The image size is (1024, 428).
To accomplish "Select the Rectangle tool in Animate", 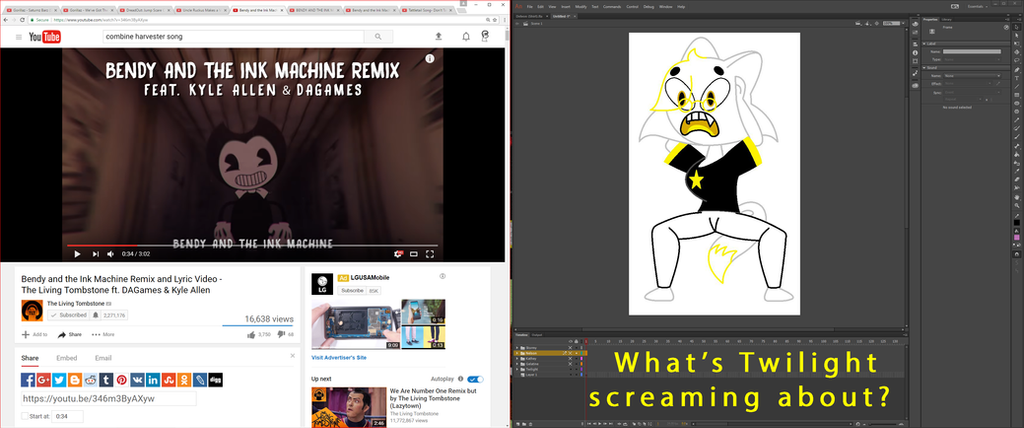I will pos(1016,93).
